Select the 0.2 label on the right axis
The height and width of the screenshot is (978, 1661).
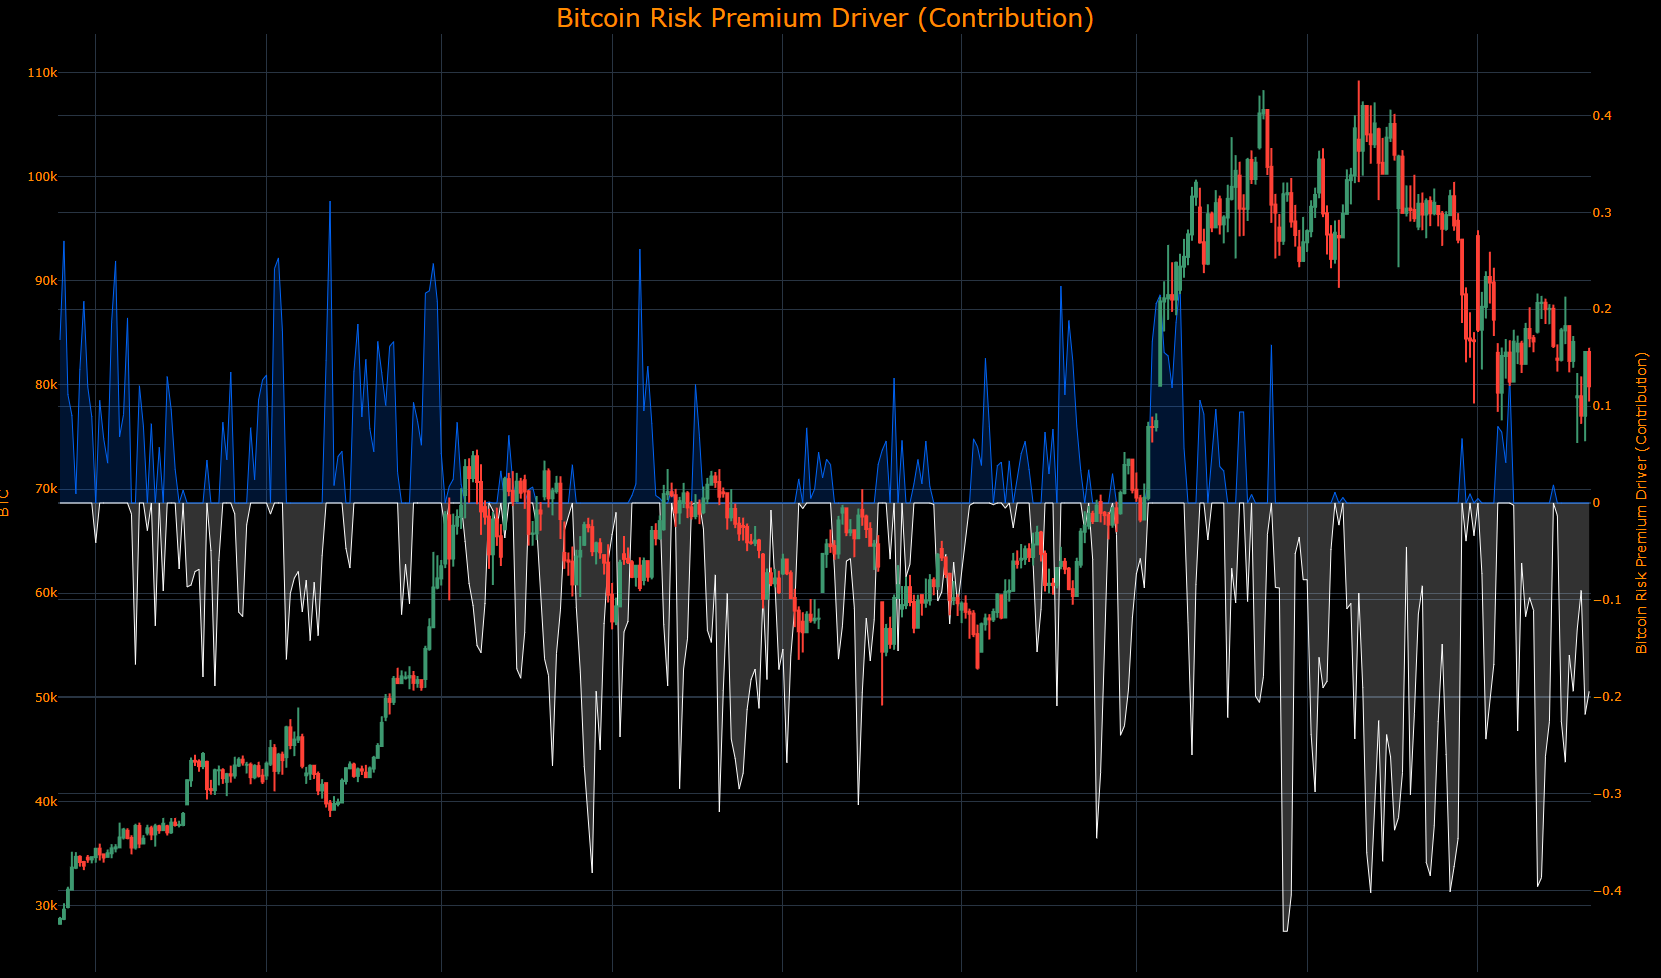[x=1602, y=309]
